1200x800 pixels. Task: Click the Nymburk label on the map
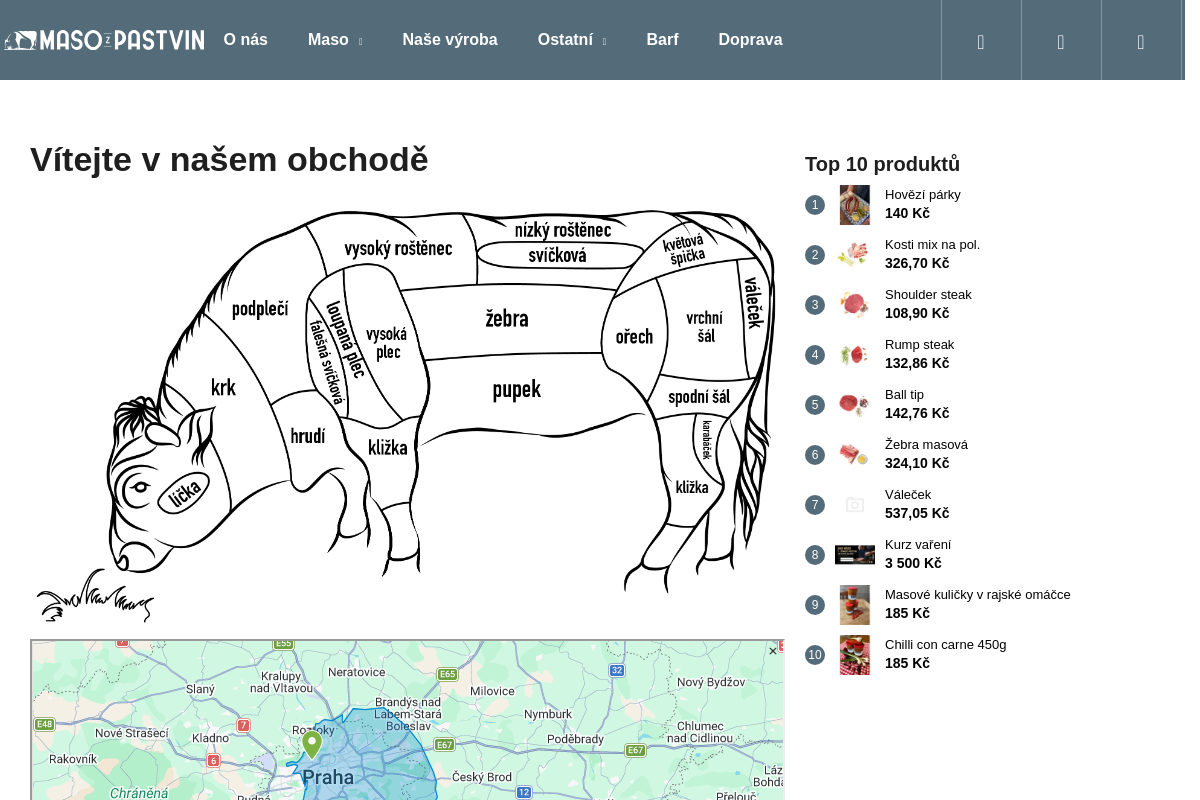coord(548,714)
